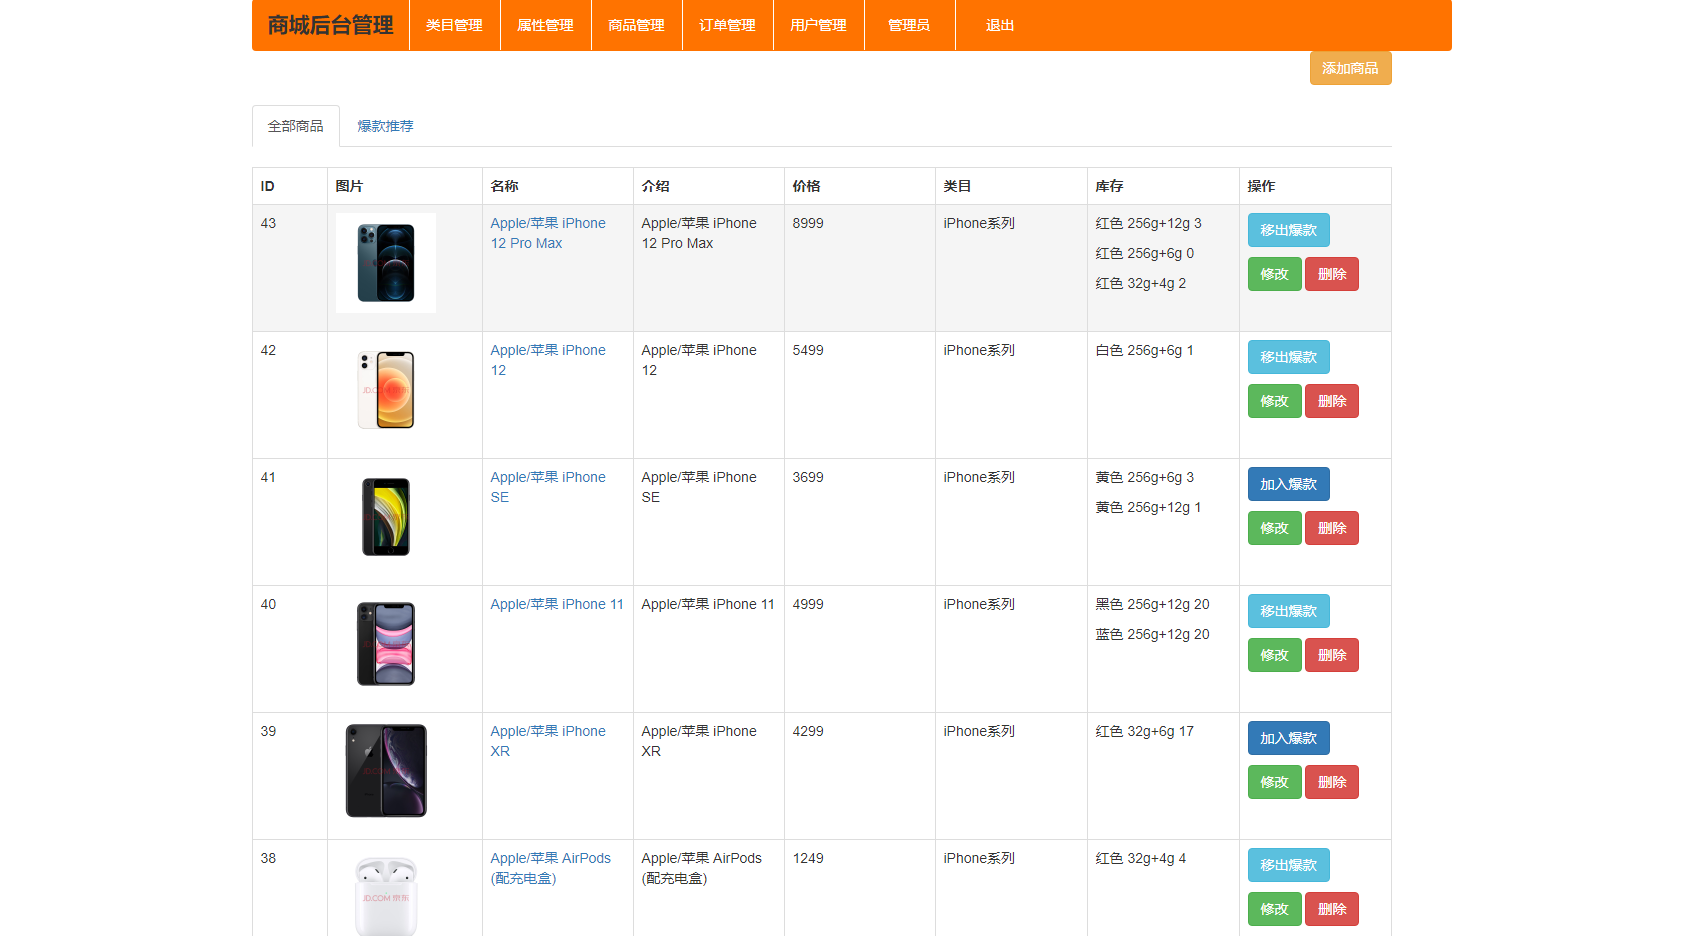Viewport: 1703px width, 936px height.
Task: Click the 添加商品 button
Action: (x=1350, y=68)
